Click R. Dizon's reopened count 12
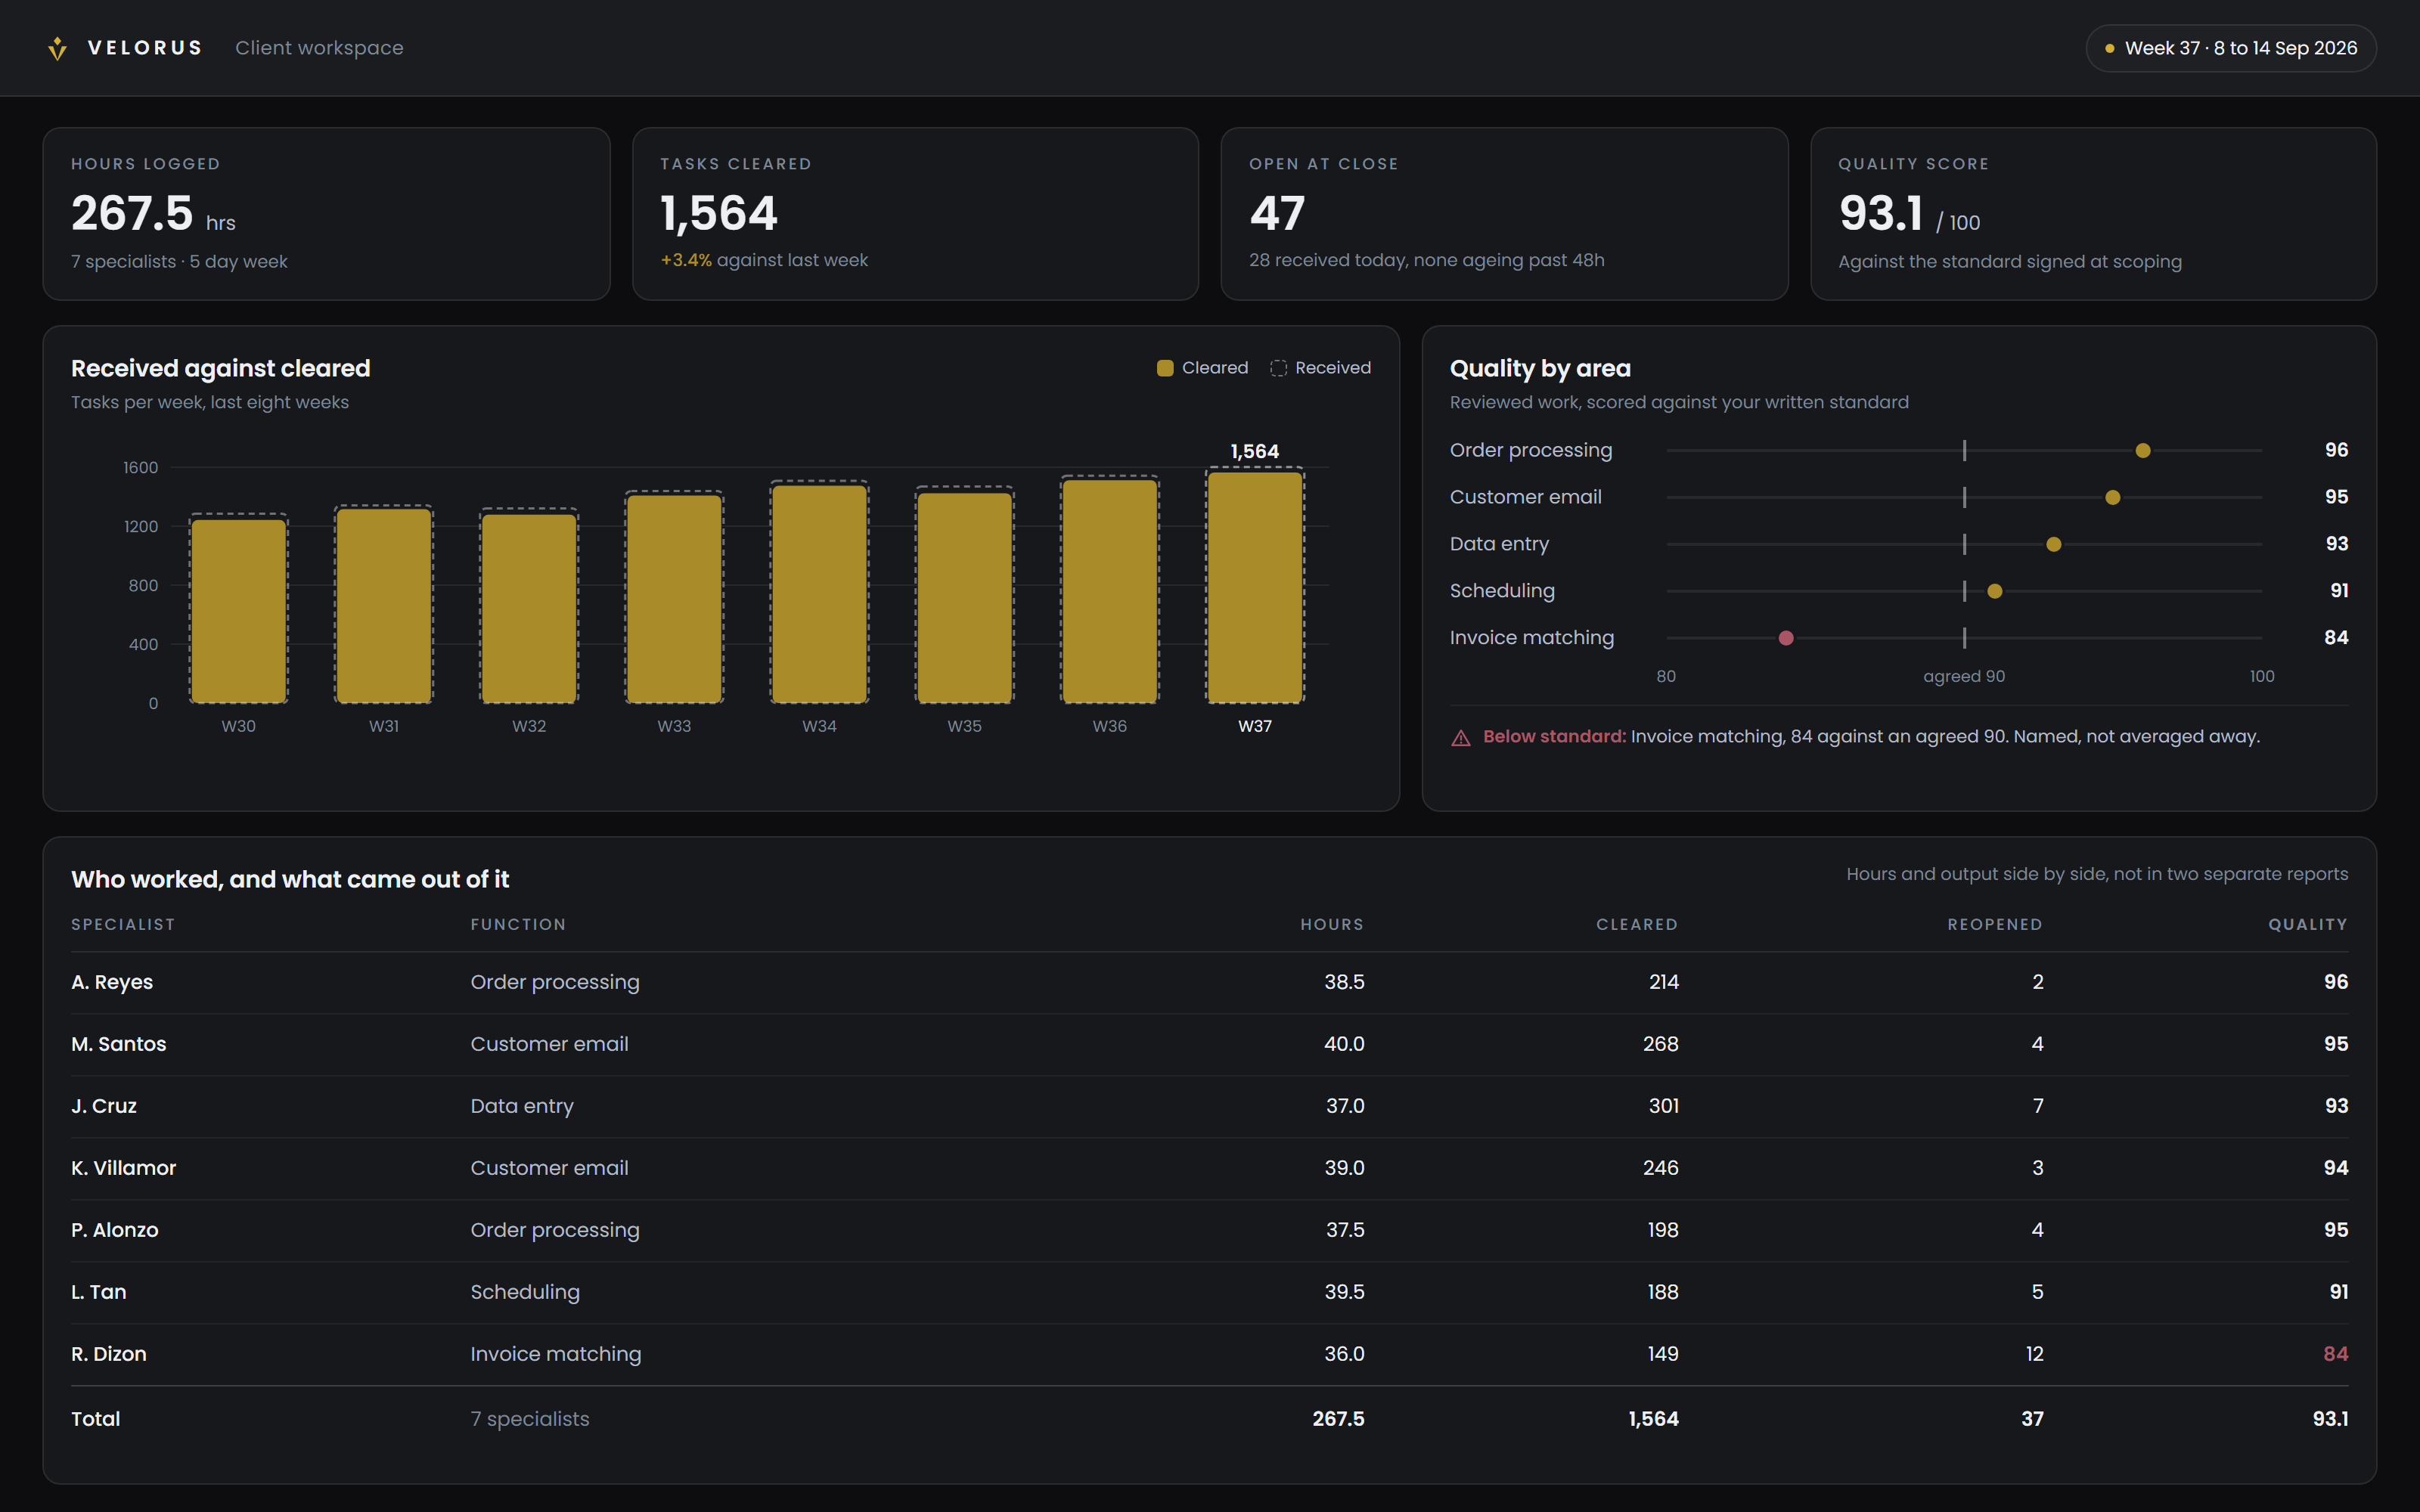The width and height of the screenshot is (2420, 1512). 2034,1354
